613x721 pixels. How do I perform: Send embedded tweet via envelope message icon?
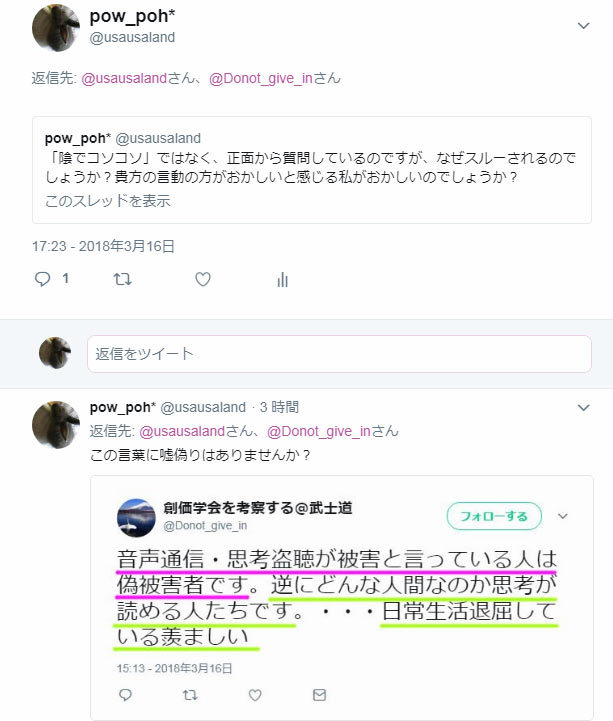pyautogui.click(x=319, y=694)
